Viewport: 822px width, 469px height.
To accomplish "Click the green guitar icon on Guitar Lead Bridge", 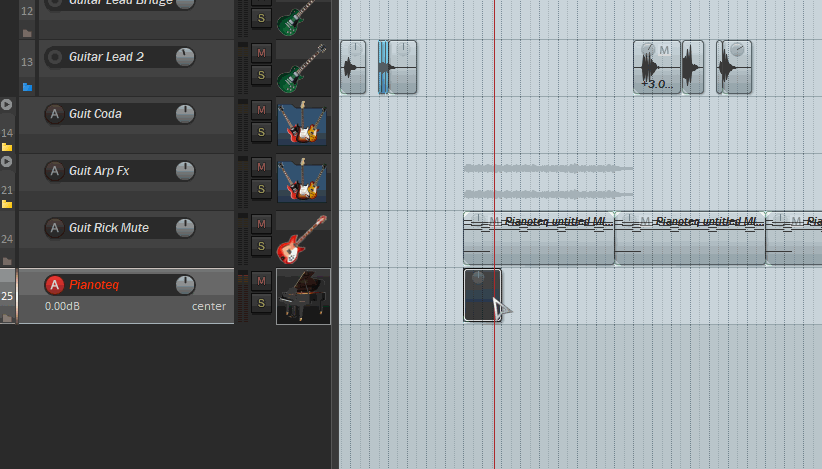I will 298,18.
